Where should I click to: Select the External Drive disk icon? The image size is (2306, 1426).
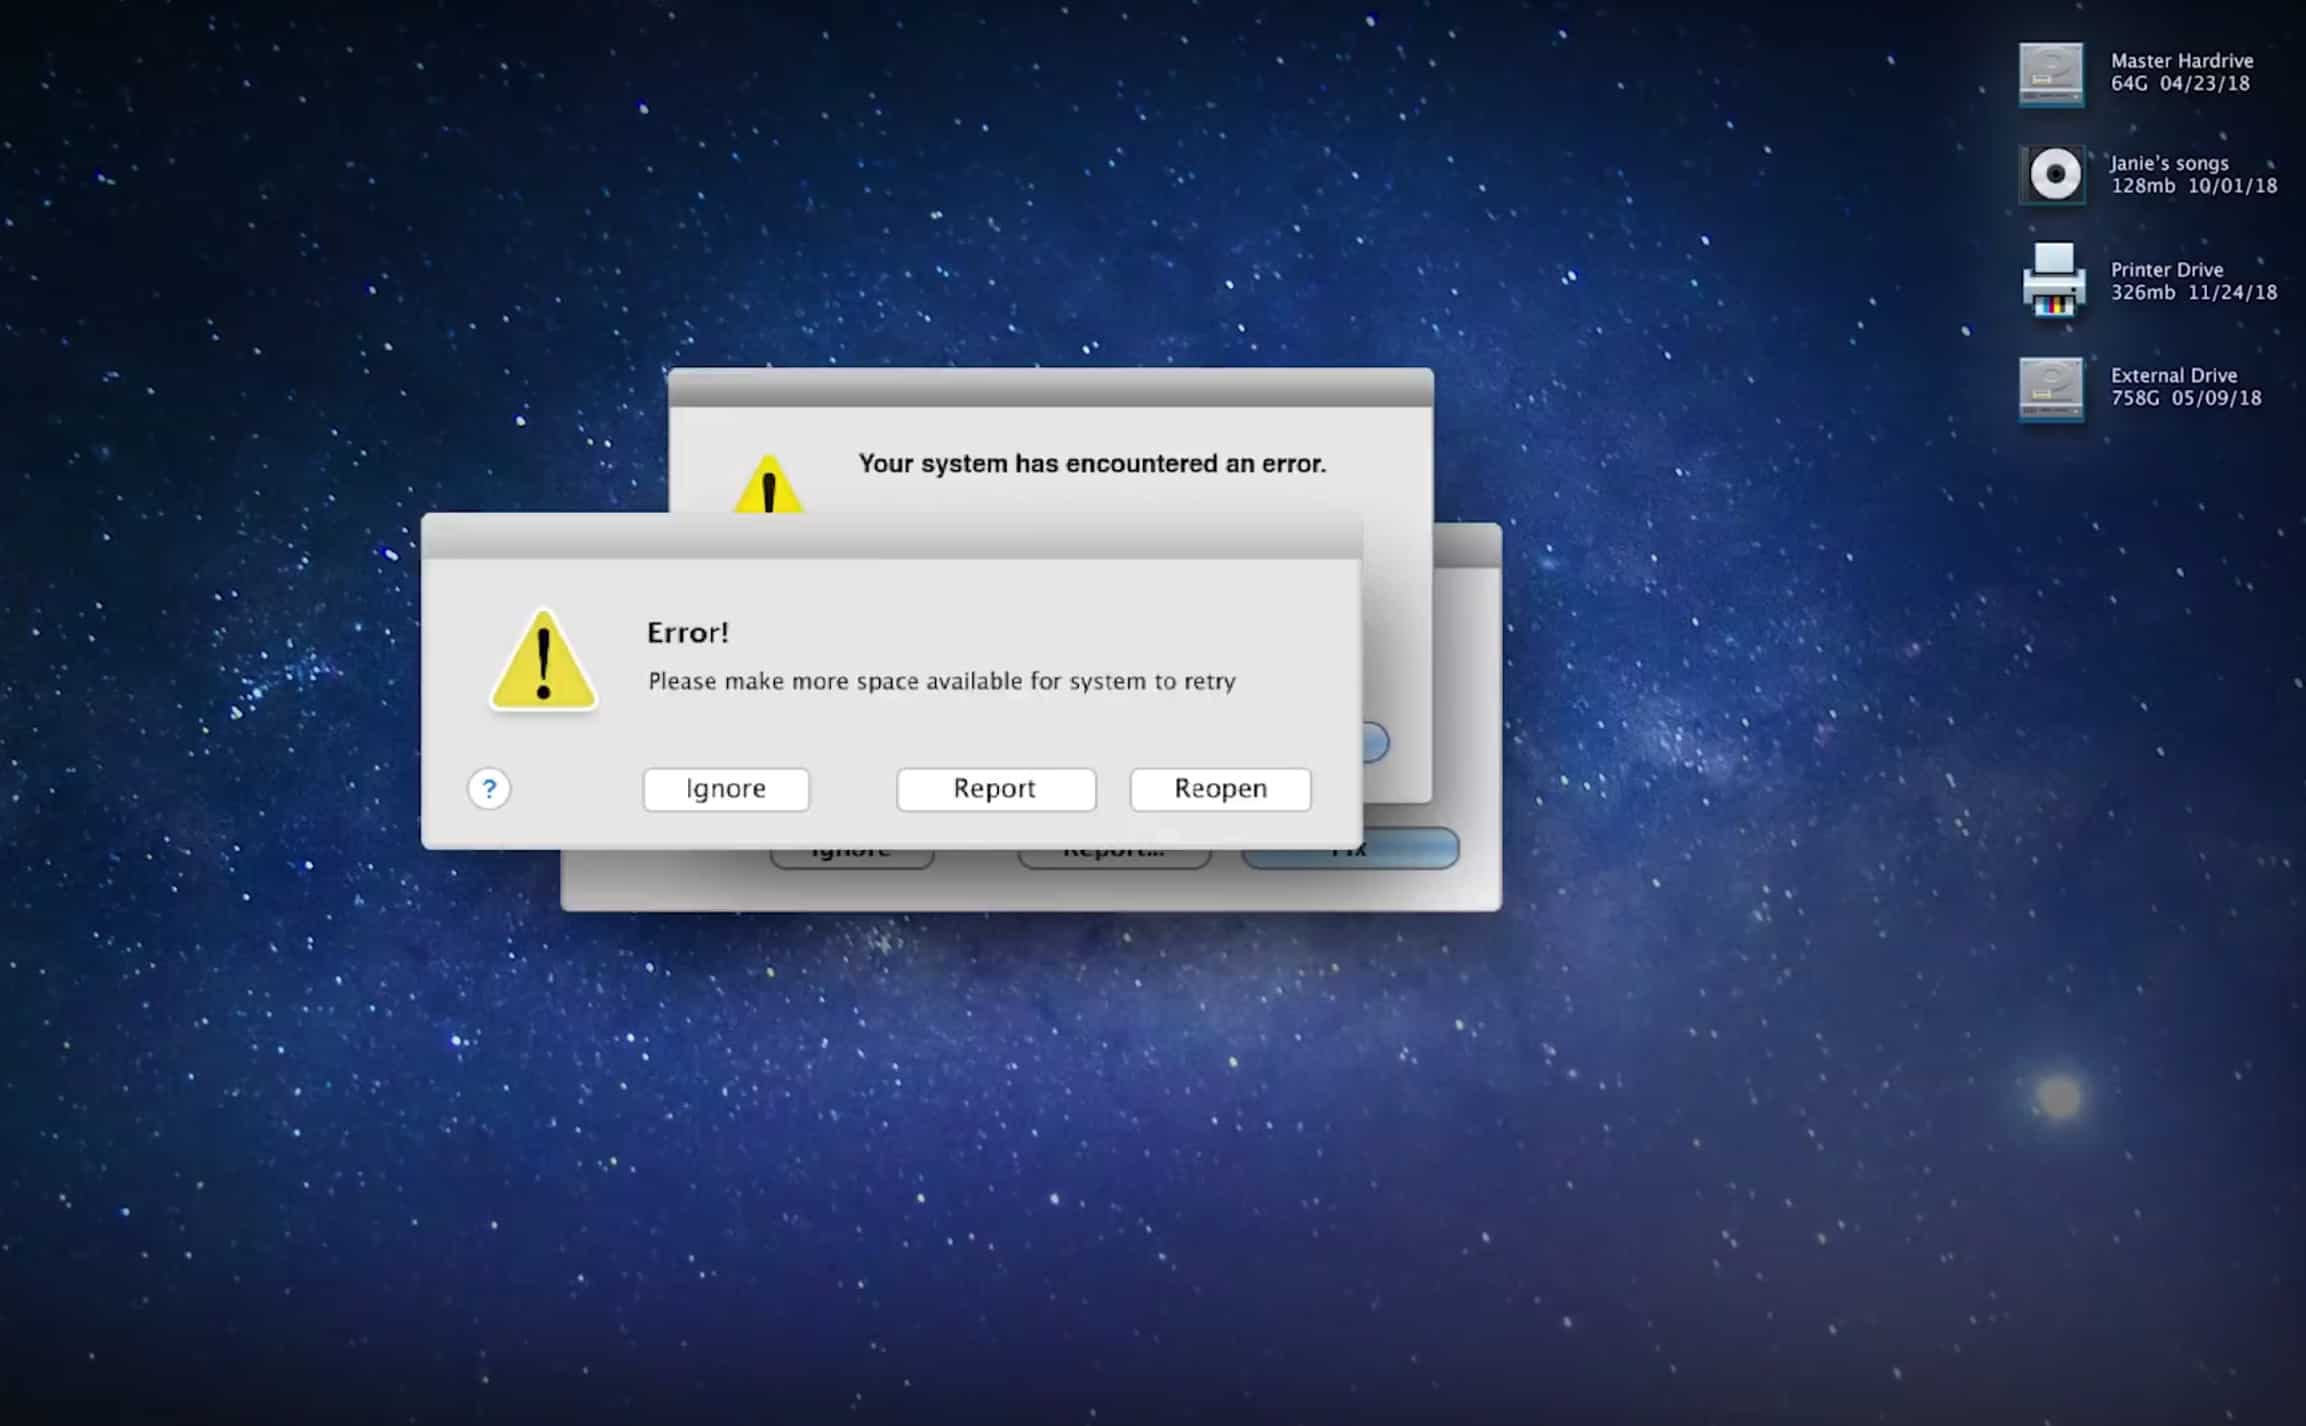pyautogui.click(x=2050, y=388)
